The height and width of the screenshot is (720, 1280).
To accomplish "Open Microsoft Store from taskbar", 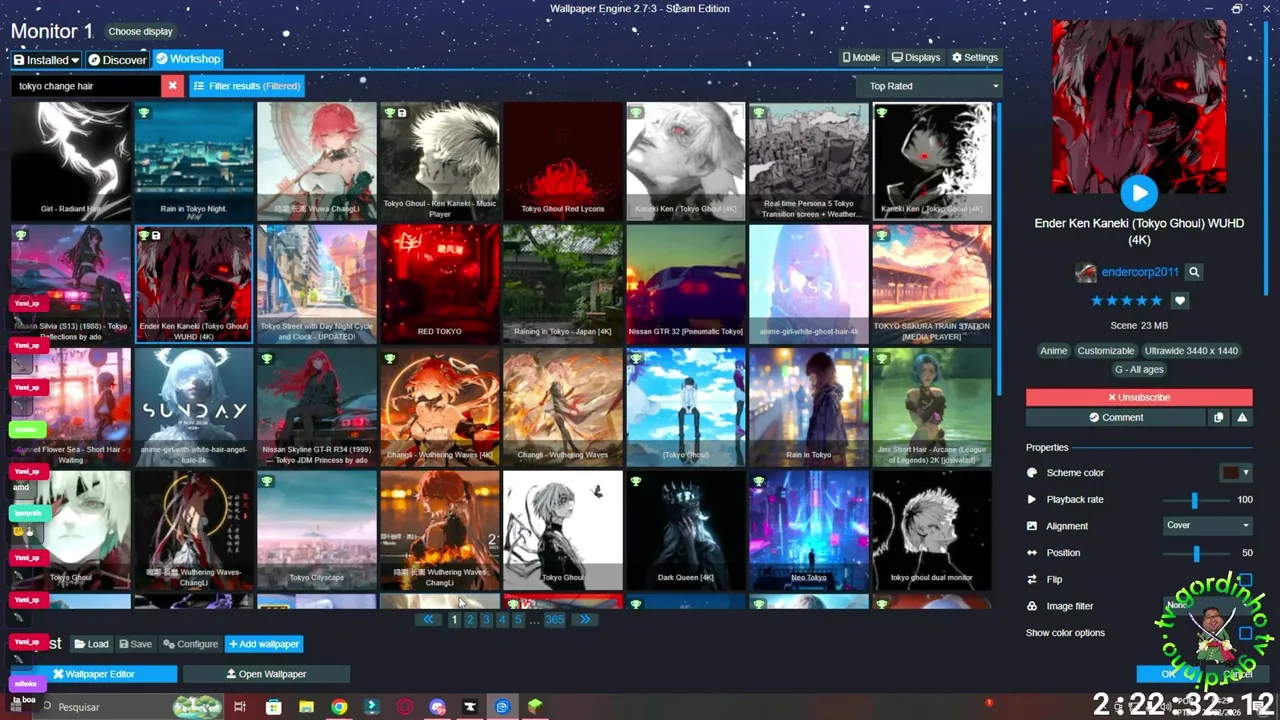I will (273, 707).
